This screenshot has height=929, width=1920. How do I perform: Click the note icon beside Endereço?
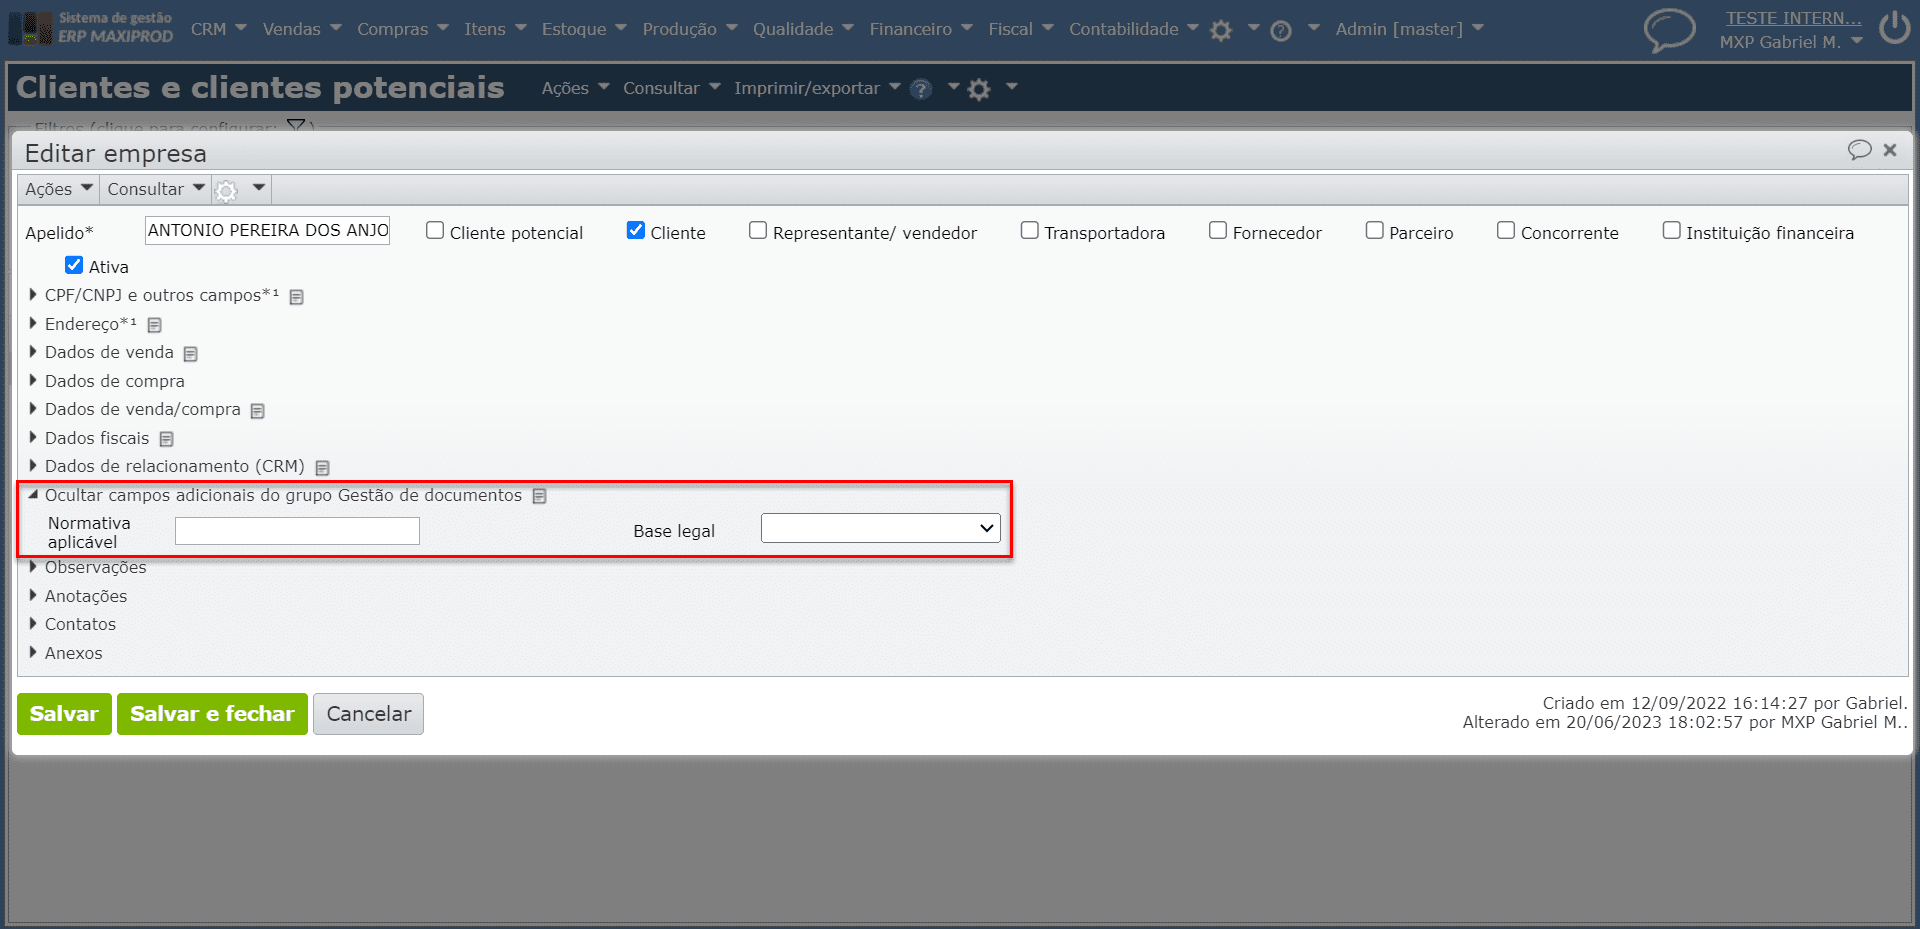coord(155,325)
